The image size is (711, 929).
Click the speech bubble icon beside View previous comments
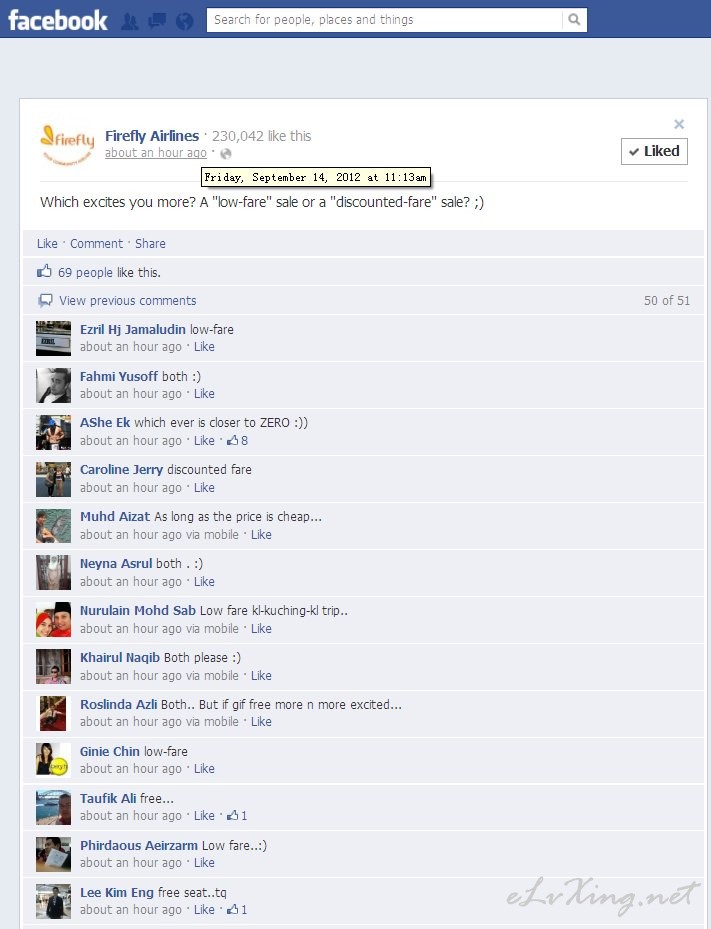(45, 300)
